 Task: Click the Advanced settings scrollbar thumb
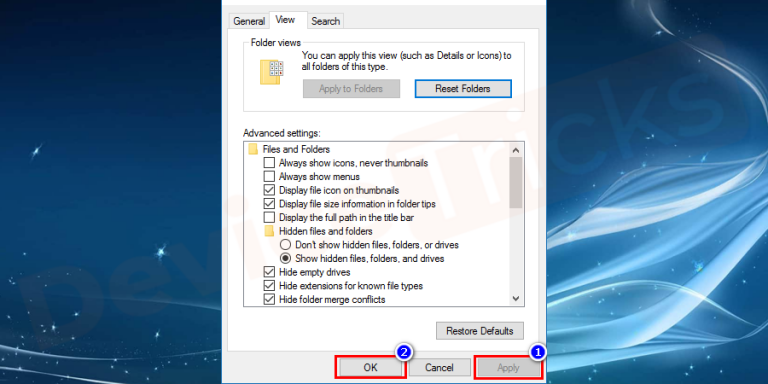pyautogui.click(x=516, y=182)
